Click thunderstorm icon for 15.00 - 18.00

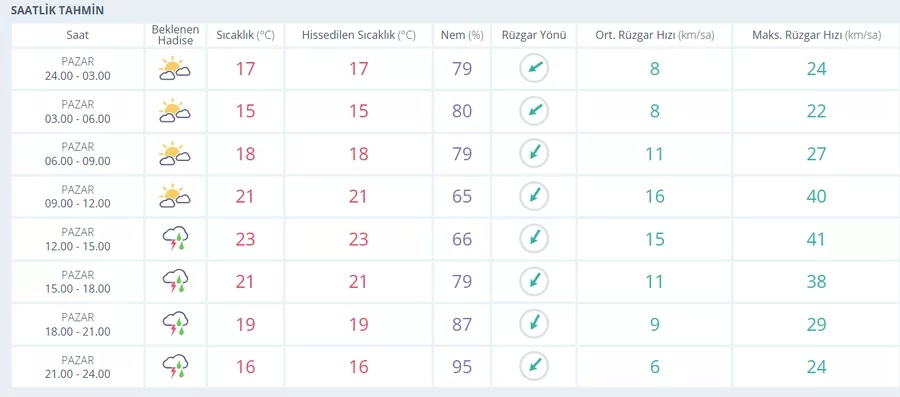[x=175, y=281]
